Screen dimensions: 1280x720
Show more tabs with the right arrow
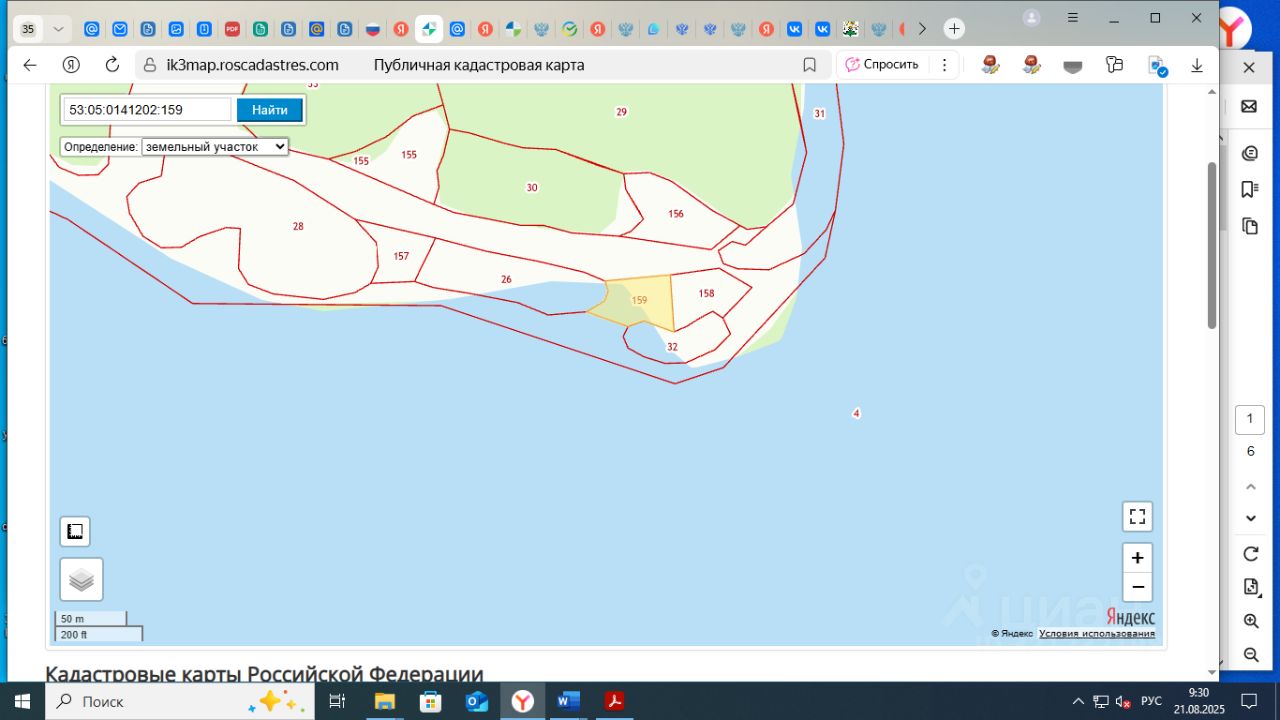922,29
